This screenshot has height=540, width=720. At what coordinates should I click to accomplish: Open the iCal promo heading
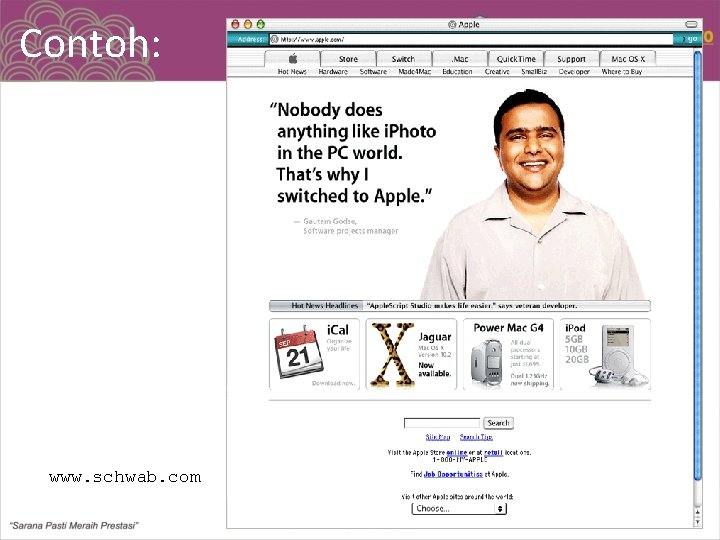click(x=338, y=330)
